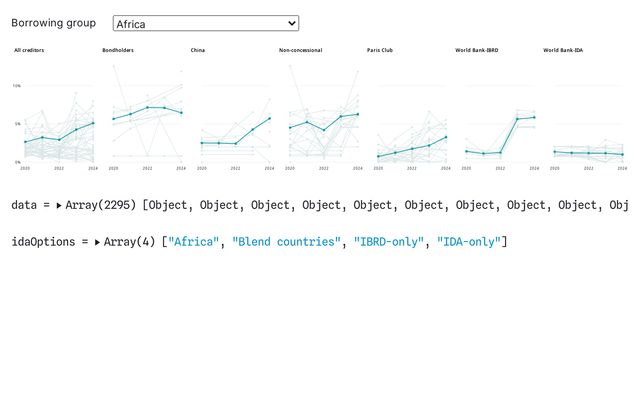Click the World Bank-IBRD chart title
This screenshot has height=400, width=640.
pyautogui.click(x=477, y=50)
